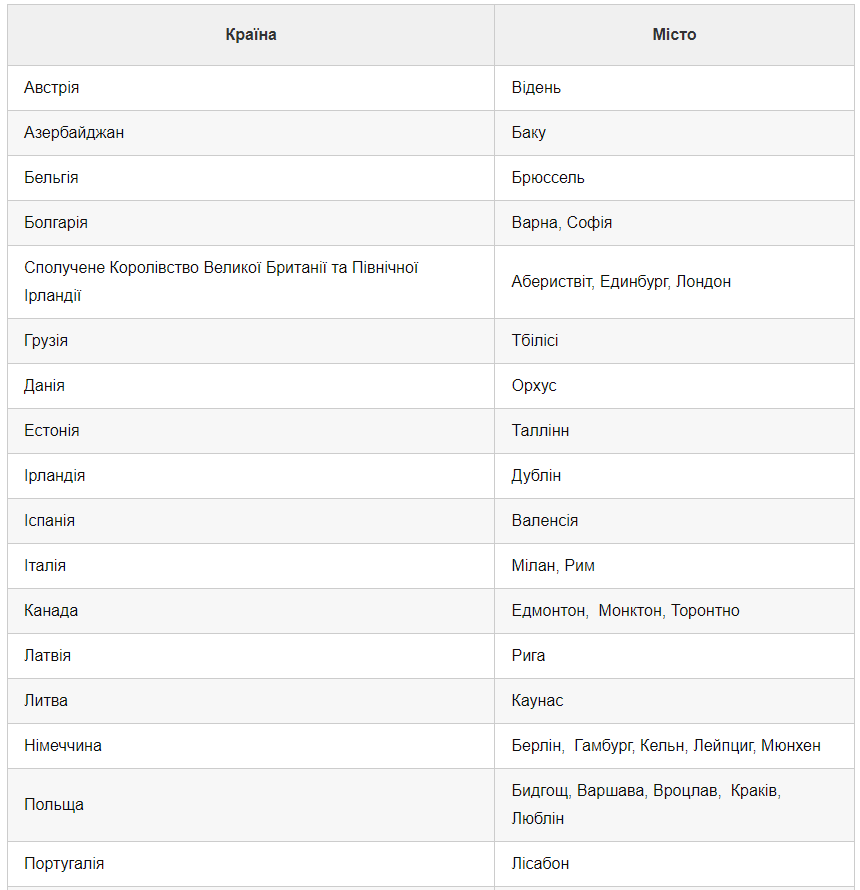Select the "Абериствіт, Единбург, Лондон" cell
Image resolution: width=860 pixels, height=890 pixels.
[621, 282]
